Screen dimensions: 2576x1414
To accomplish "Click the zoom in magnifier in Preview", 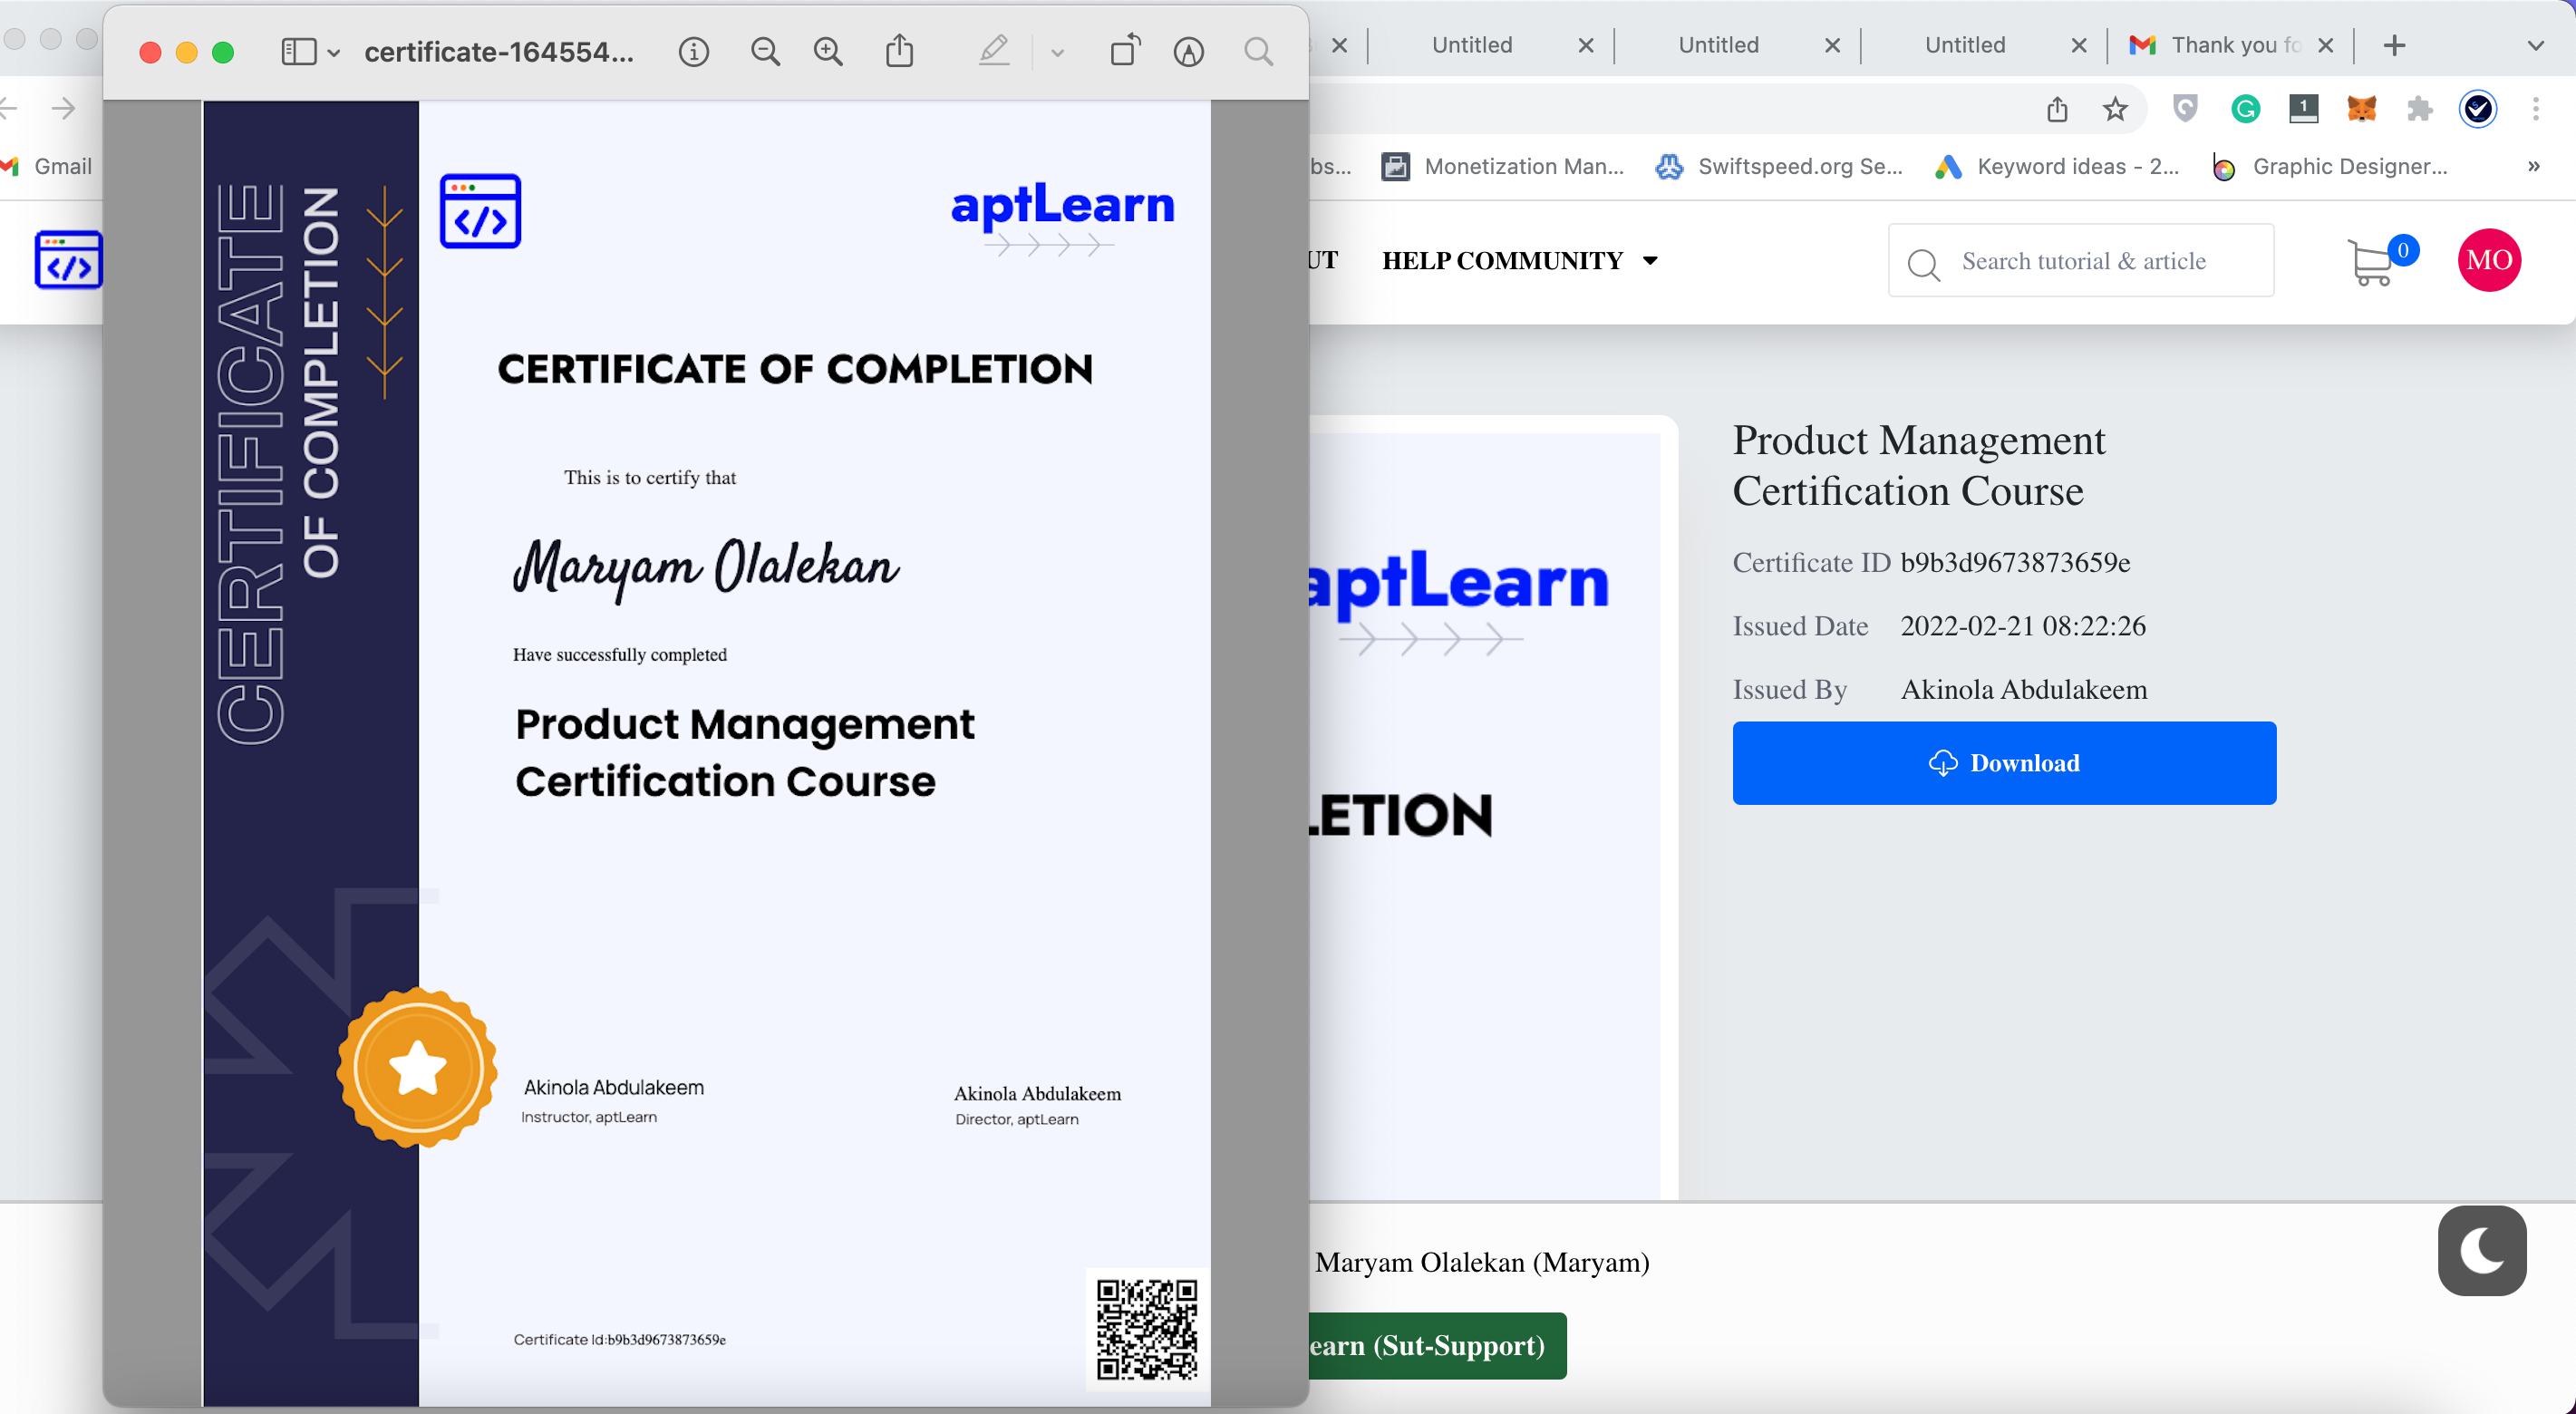I will pos(828,52).
